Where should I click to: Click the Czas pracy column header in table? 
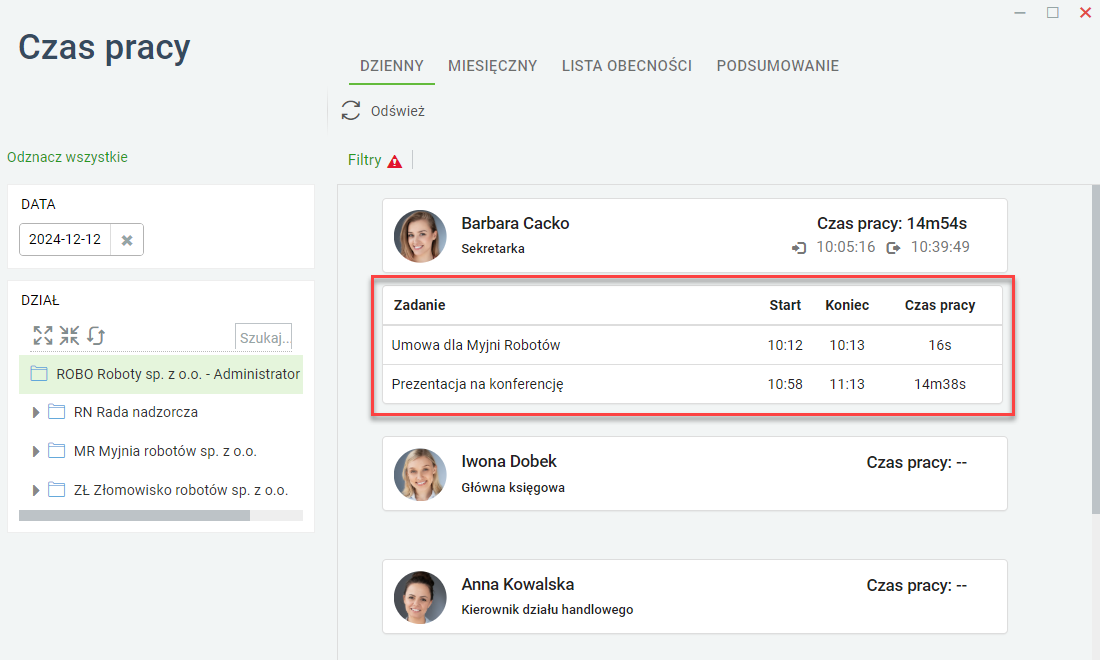point(939,305)
